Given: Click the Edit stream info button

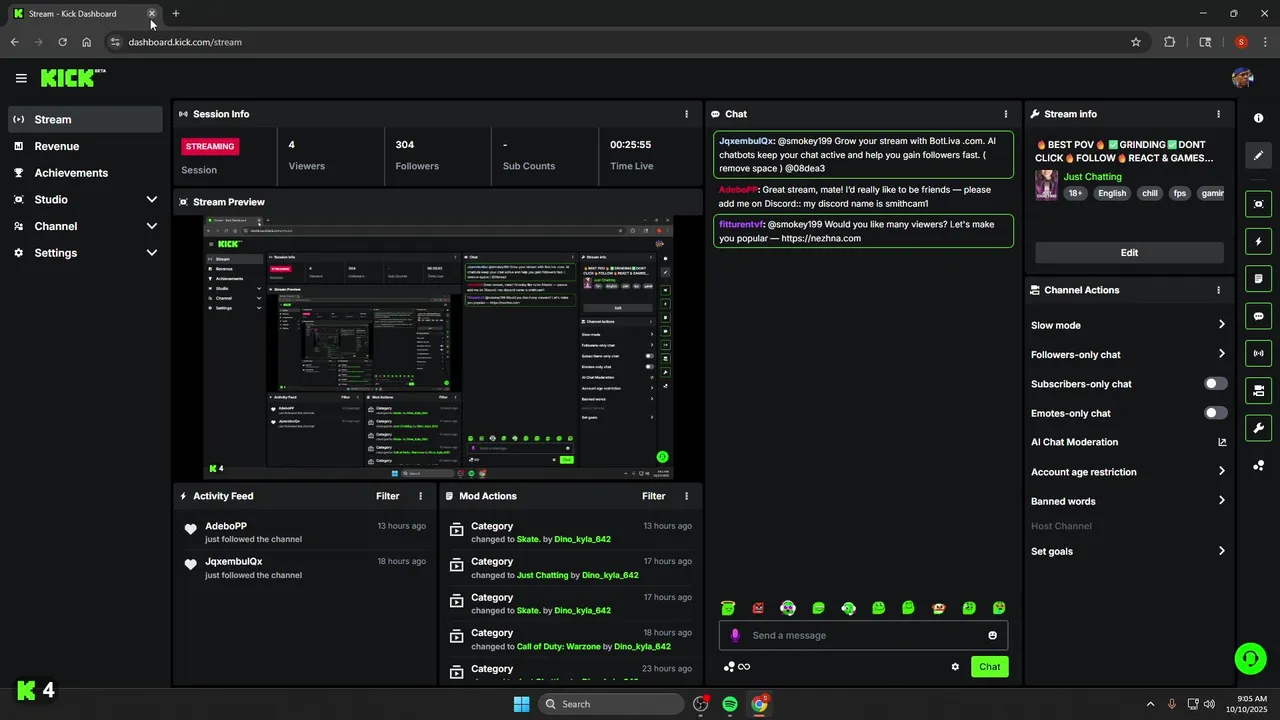Looking at the screenshot, I should (1129, 253).
